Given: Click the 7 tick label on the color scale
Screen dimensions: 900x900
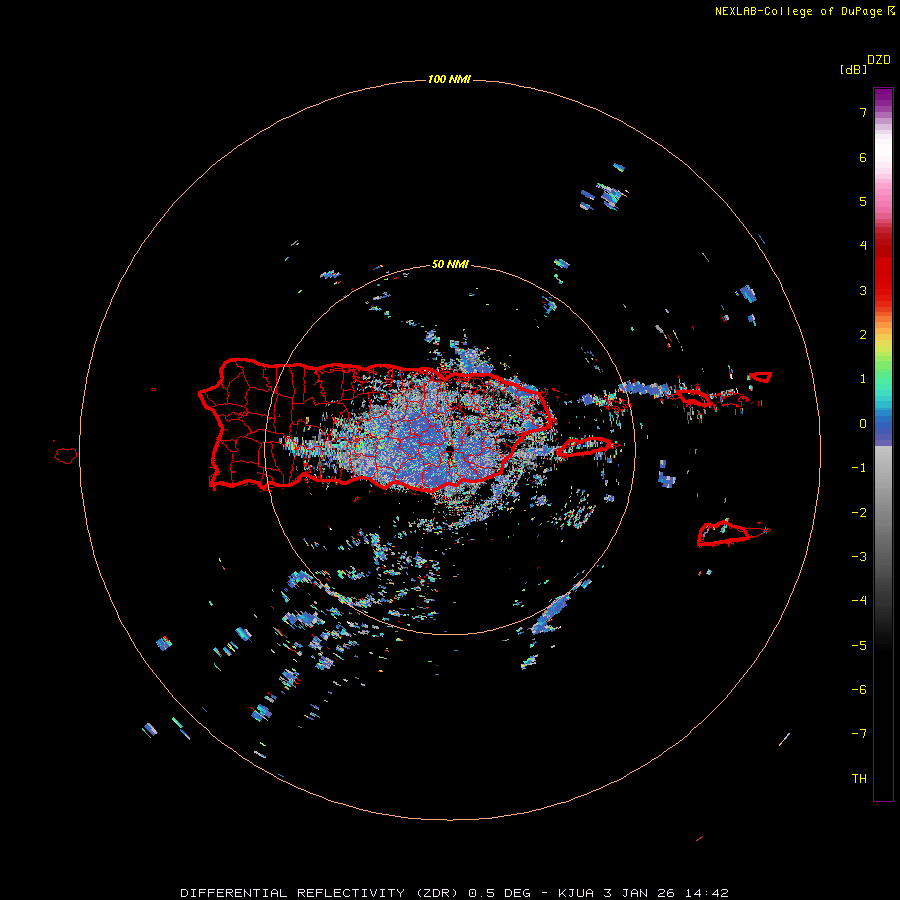Looking at the screenshot, I should 863,112.
